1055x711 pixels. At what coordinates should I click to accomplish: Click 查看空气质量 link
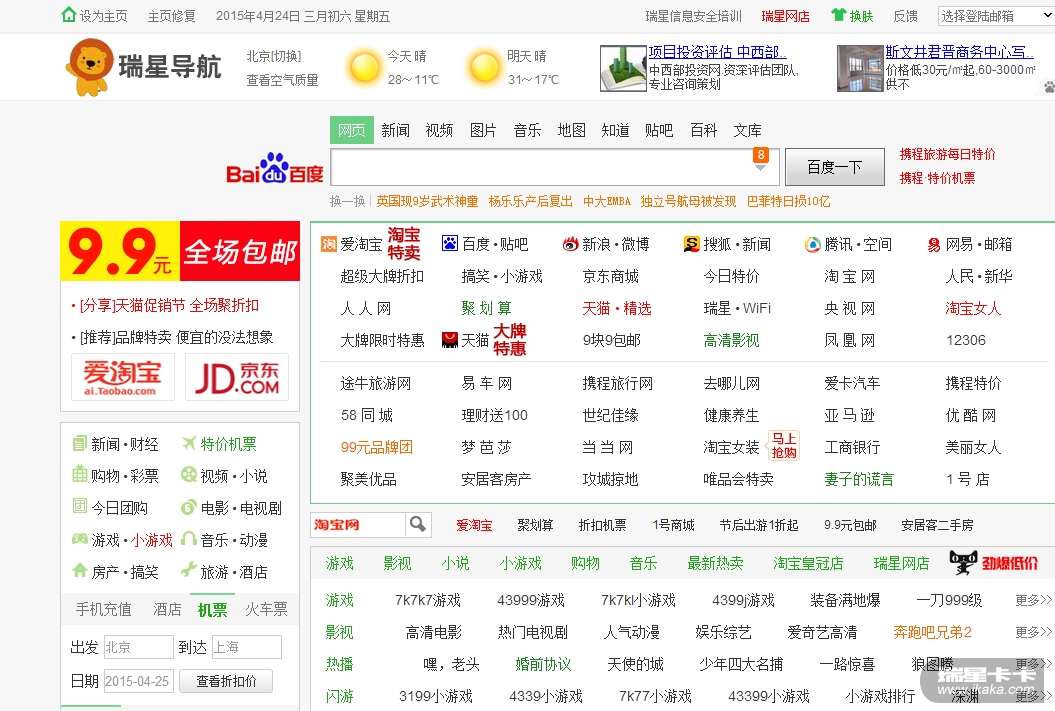tap(283, 80)
